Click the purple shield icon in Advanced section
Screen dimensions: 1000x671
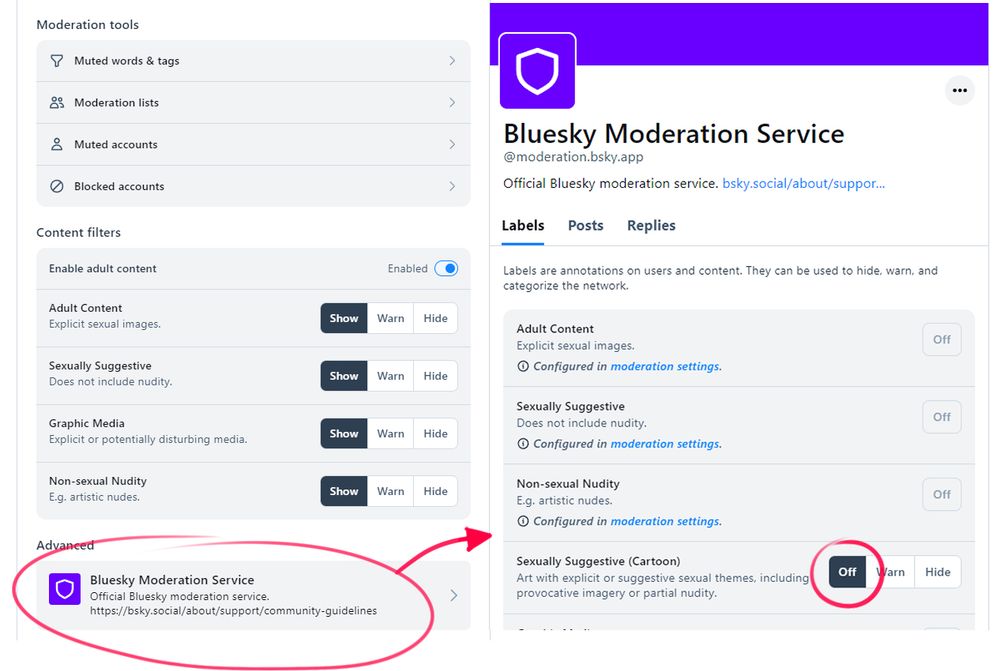(x=64, y=589)
